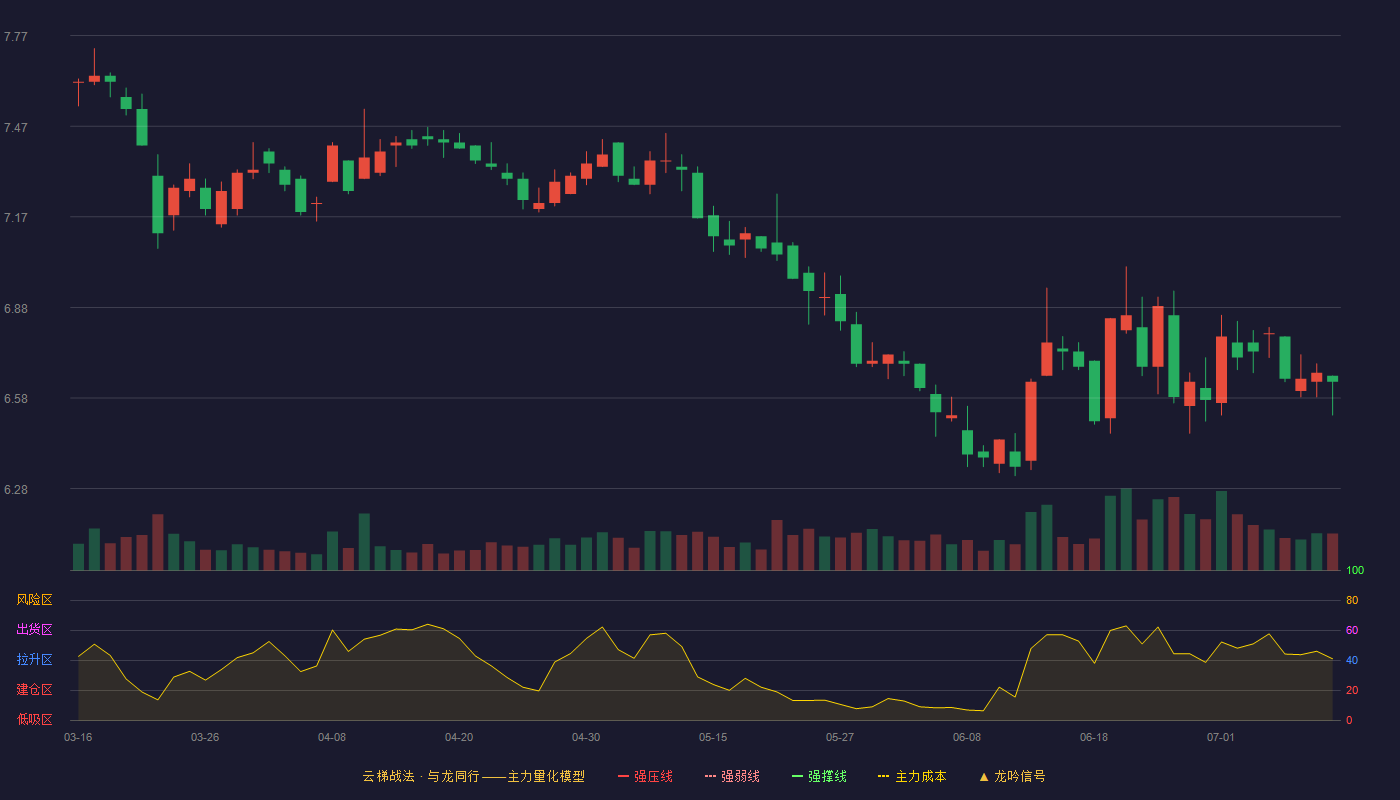
Task: Click the 低吸区 zone label
Action: (34, 720)
